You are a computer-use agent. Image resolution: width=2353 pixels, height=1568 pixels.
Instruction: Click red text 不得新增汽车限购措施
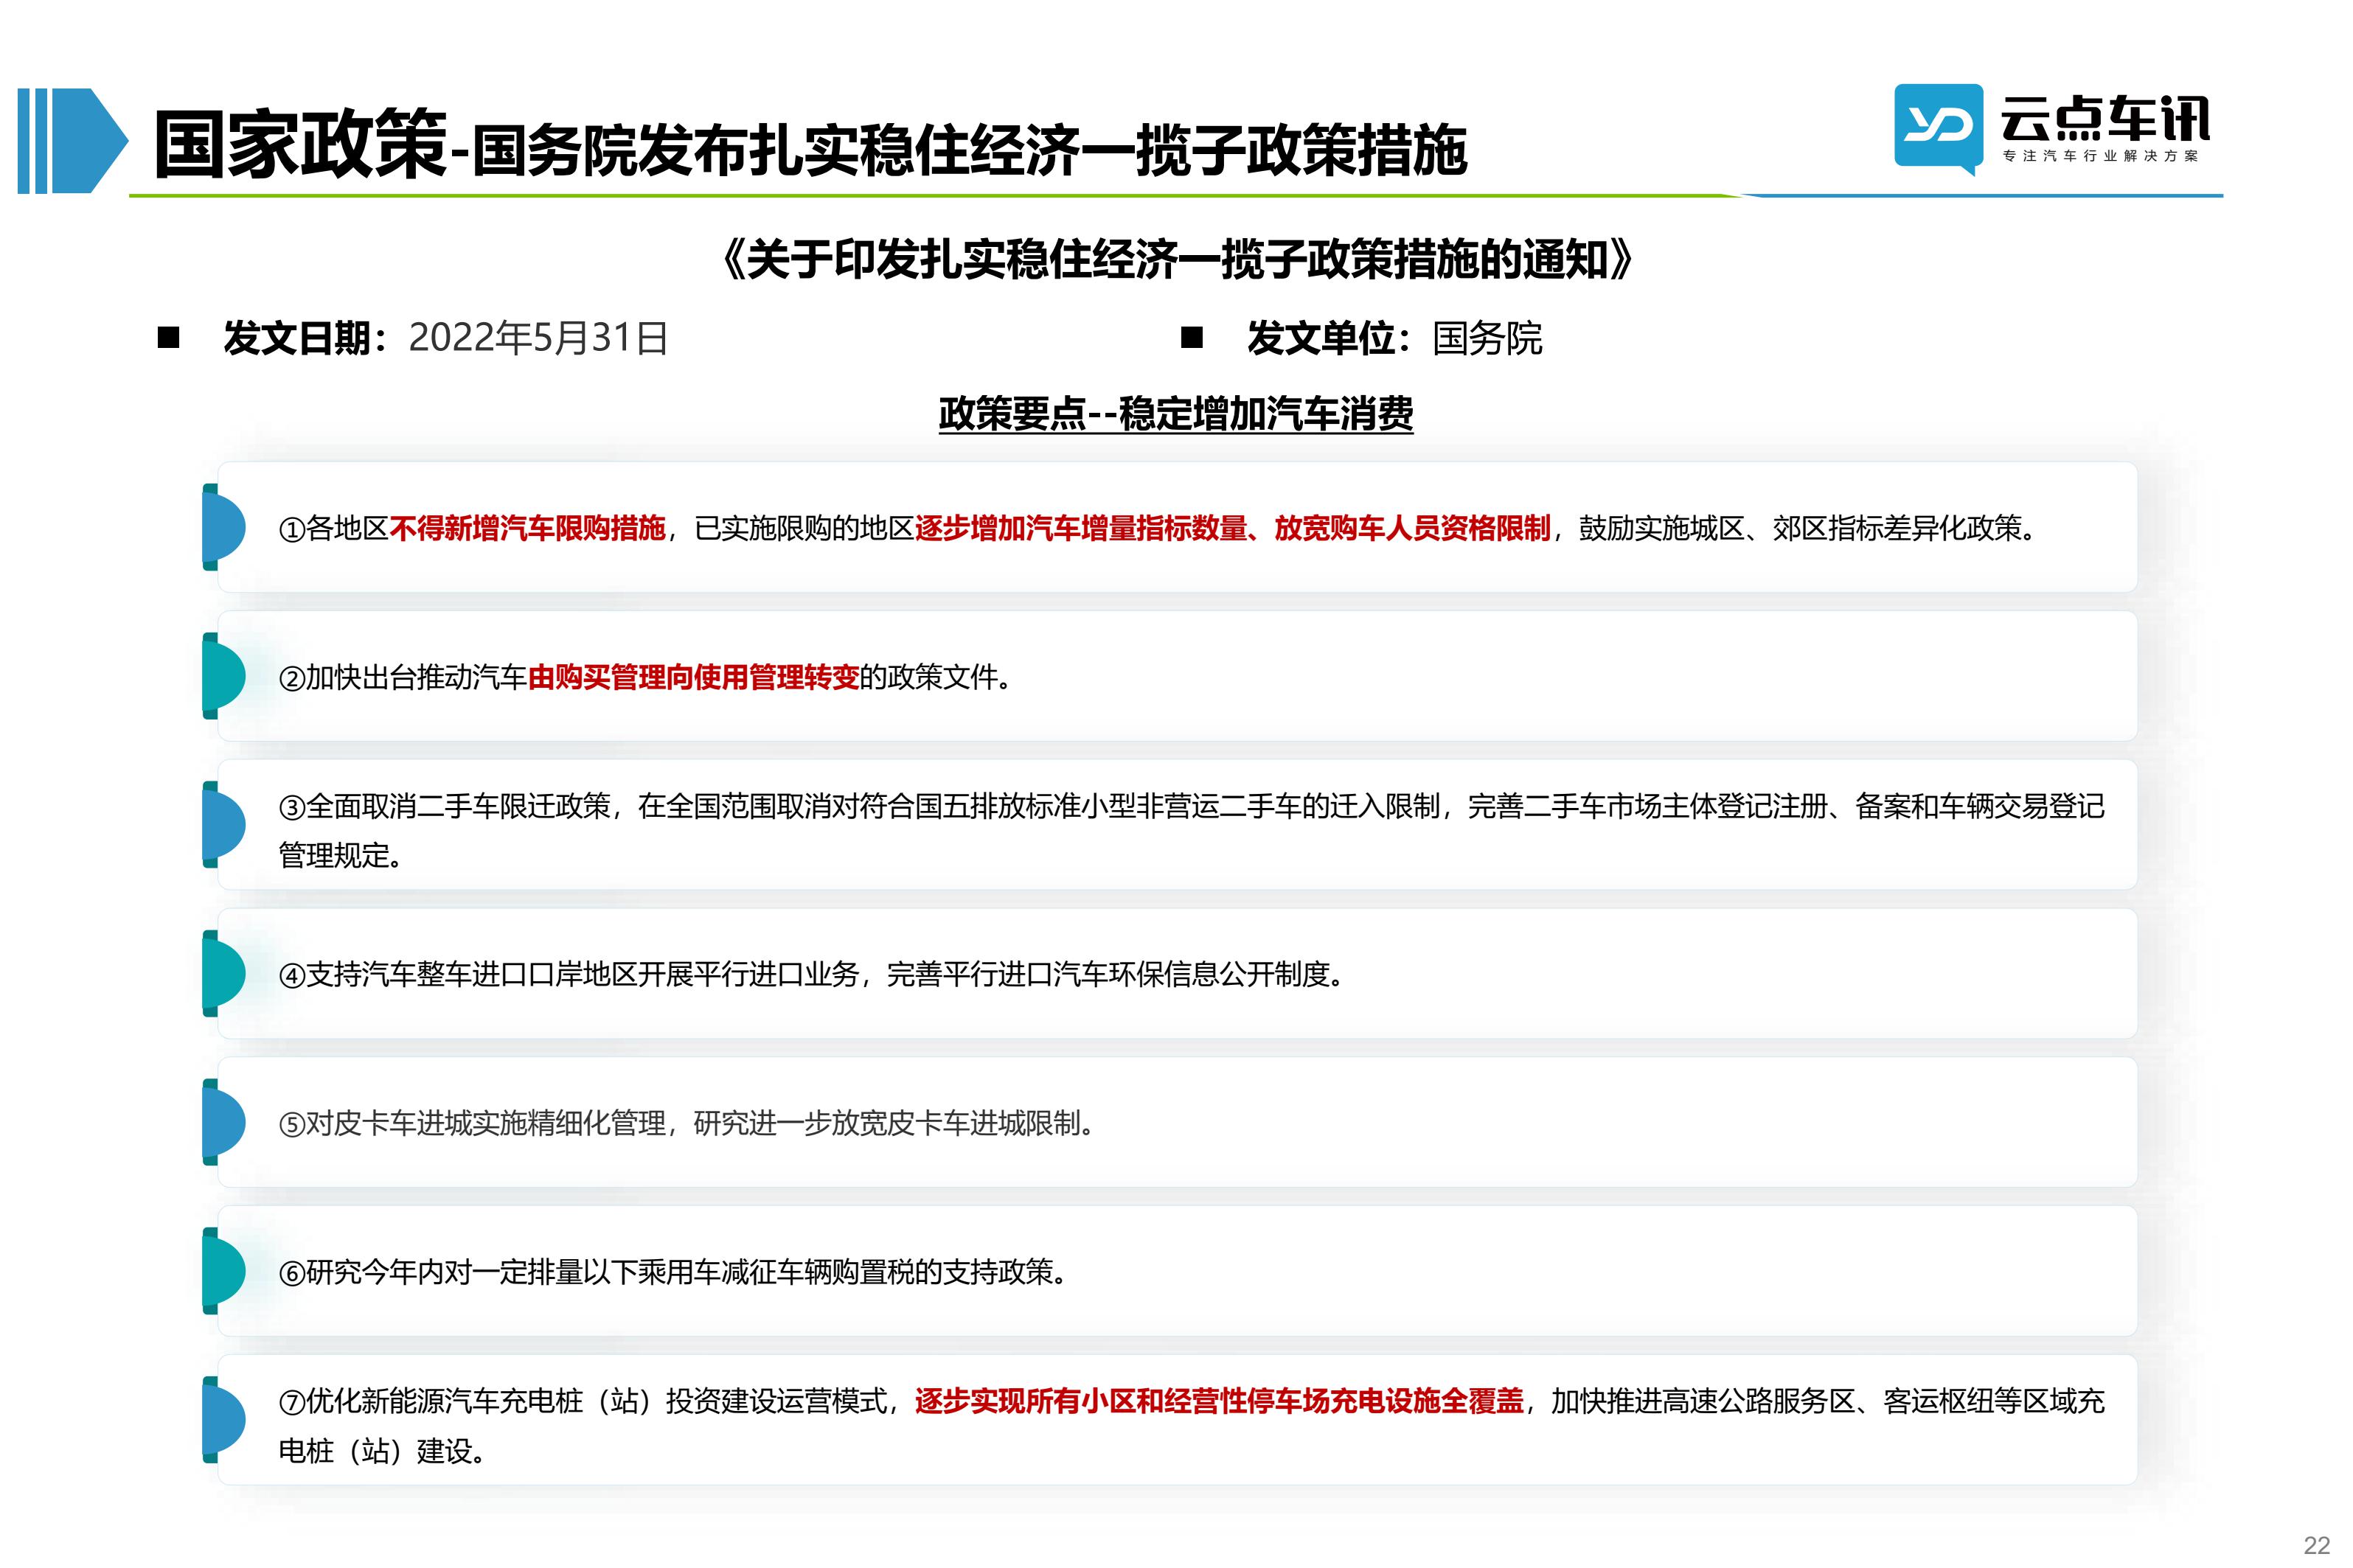pyautogui.click(x=527, y=528)
